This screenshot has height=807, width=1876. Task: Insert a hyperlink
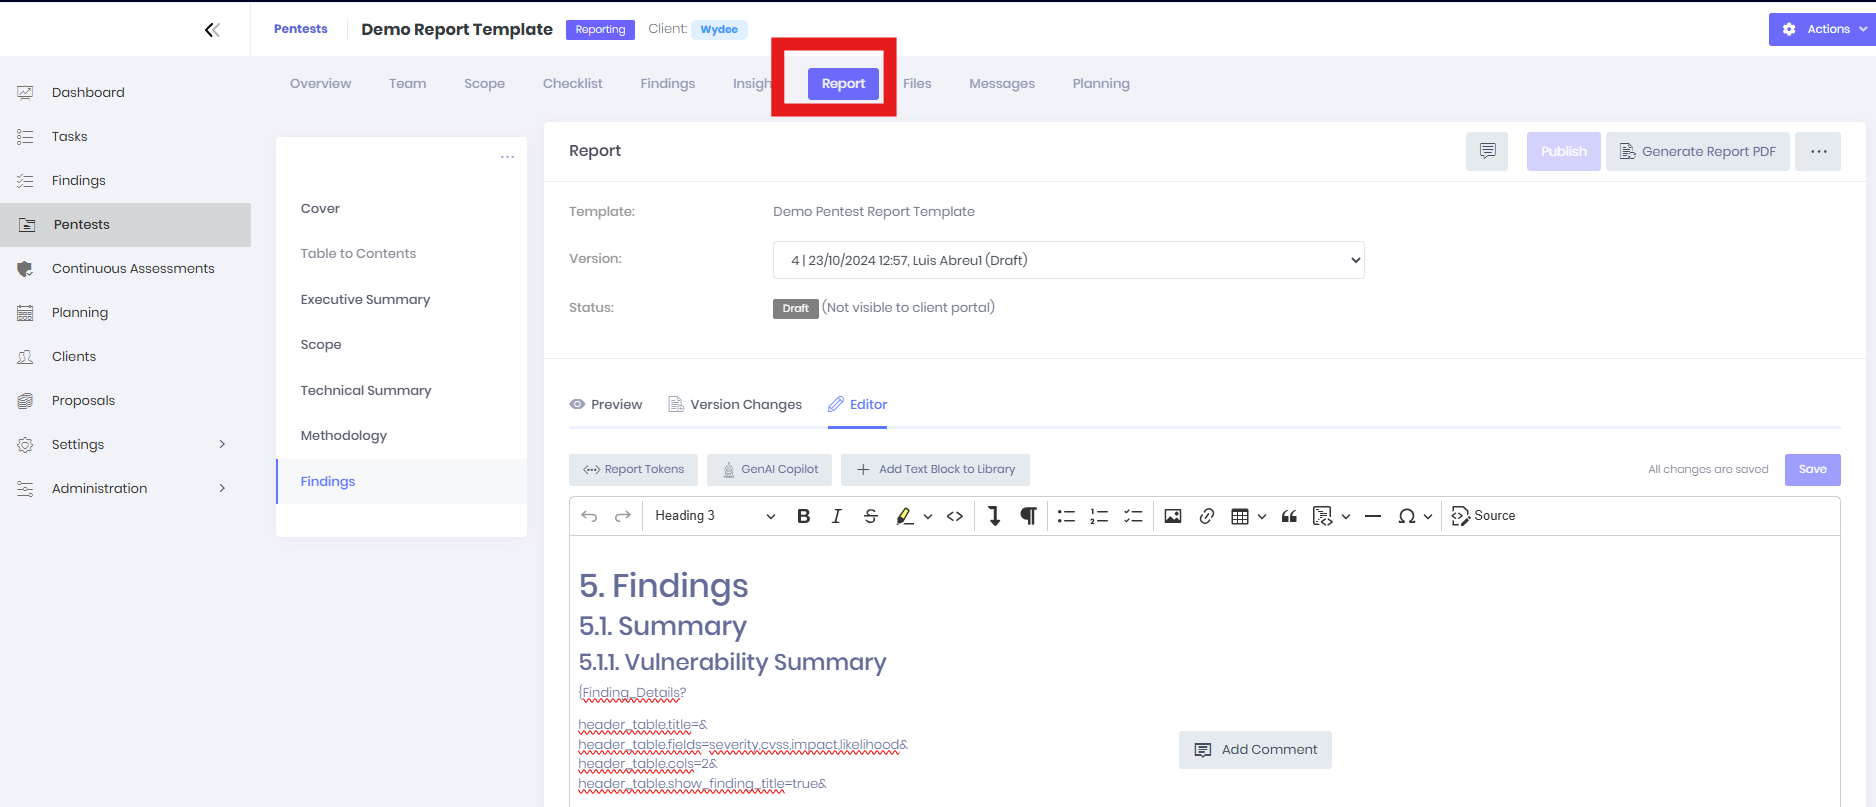(x=1207, y=516)
